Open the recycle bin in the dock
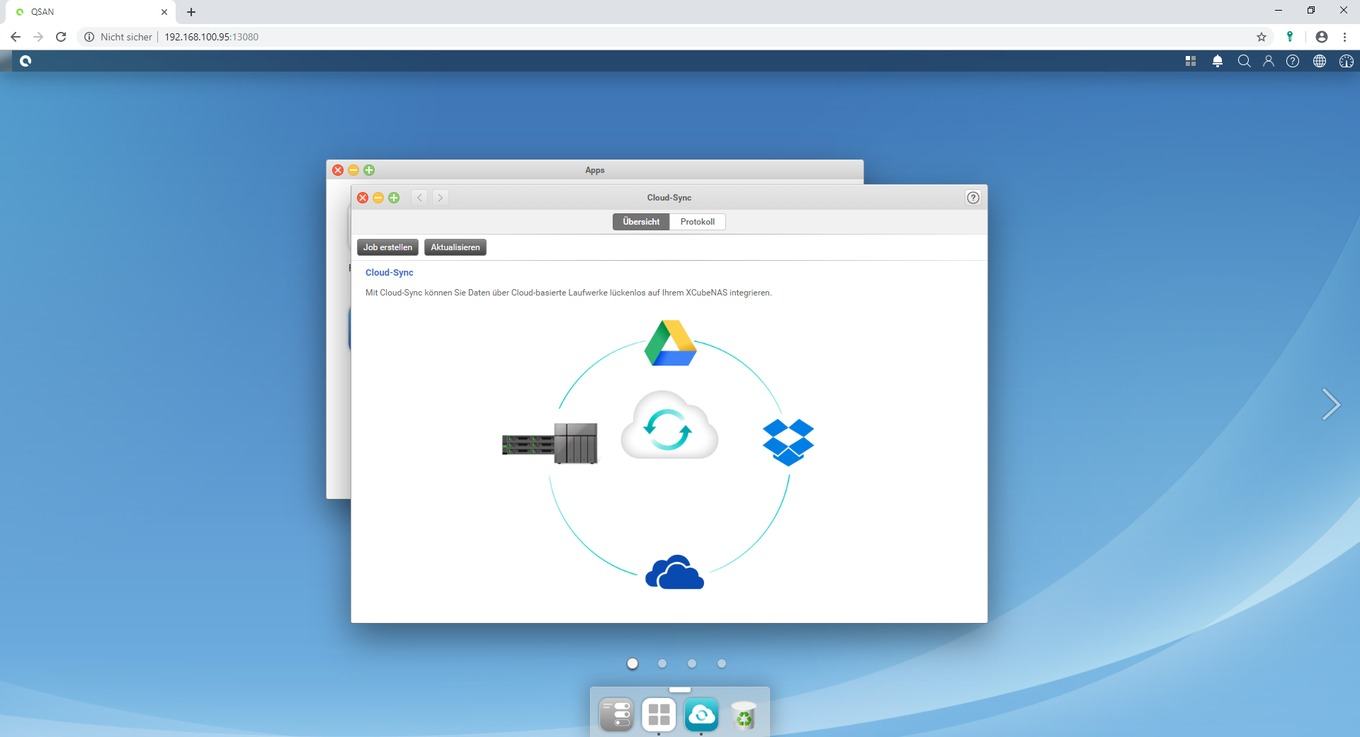 (x=744, y=715)
